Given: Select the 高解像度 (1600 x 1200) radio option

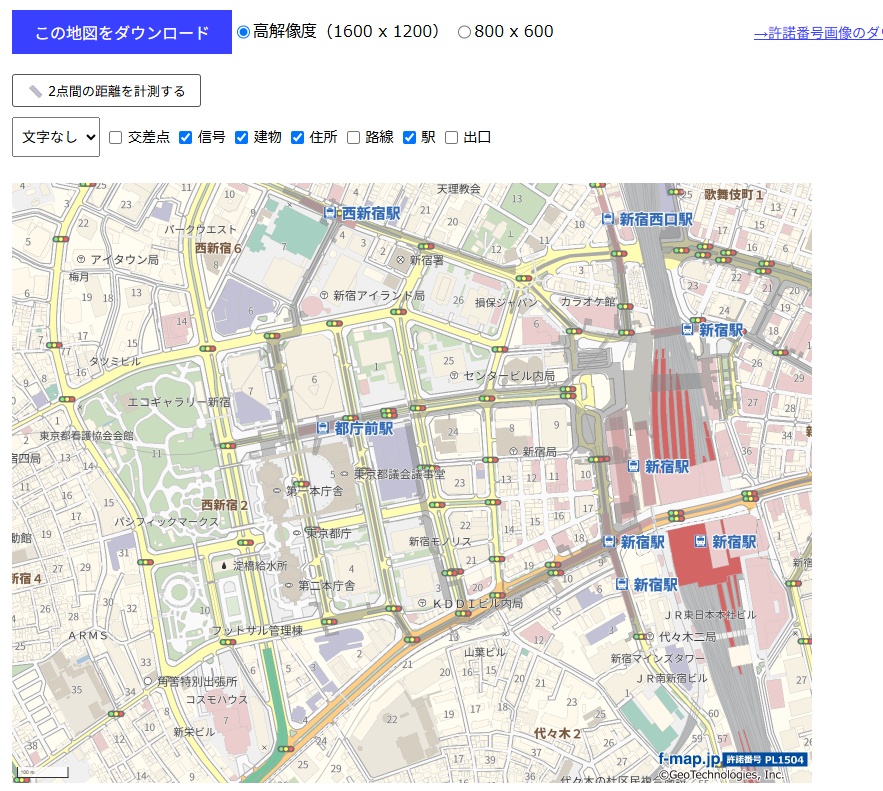Looking at the screenshot, I should click(243, 32).
